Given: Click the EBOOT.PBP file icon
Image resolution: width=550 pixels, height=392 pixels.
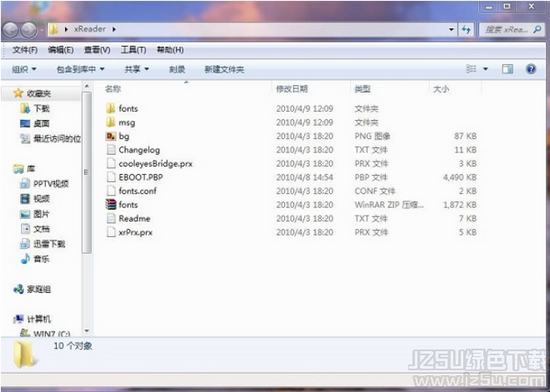Looking at the screenshot, I should (111, 177).
